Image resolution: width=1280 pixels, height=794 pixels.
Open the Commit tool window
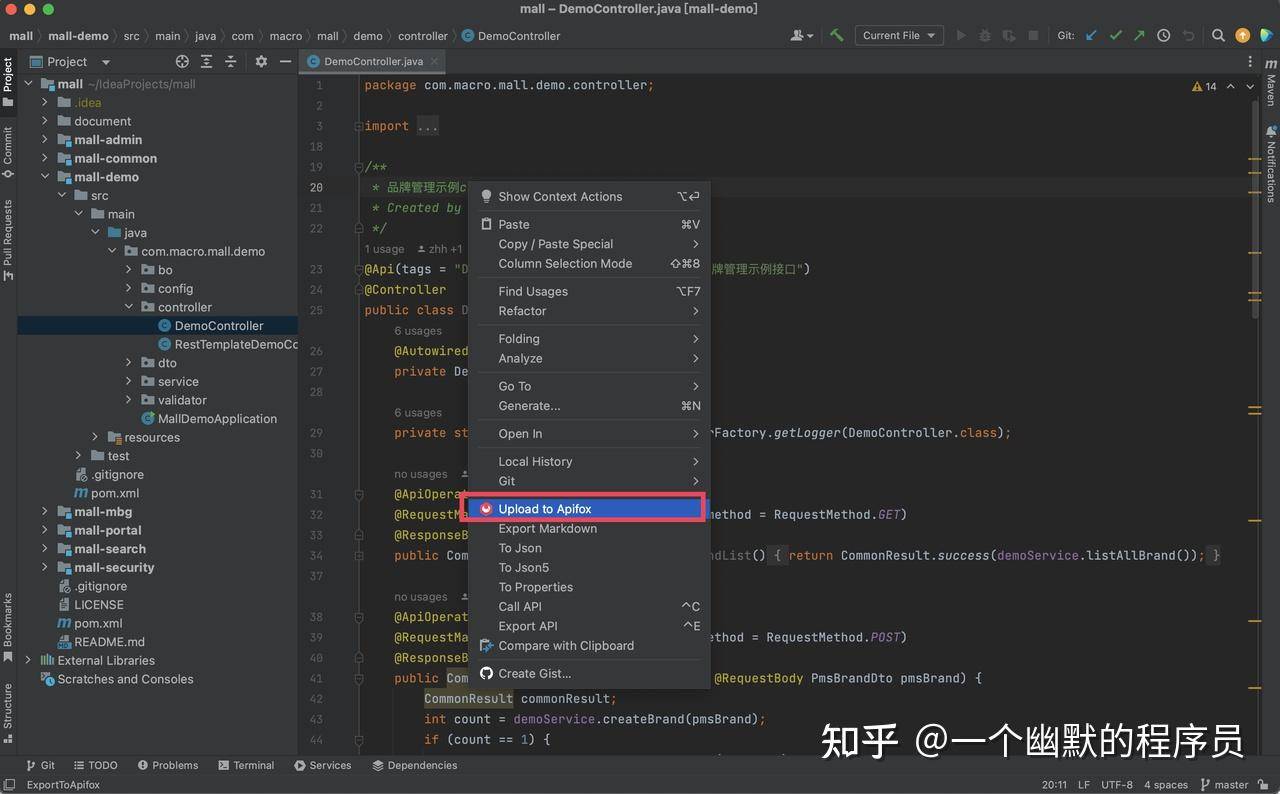click(8, 152)
